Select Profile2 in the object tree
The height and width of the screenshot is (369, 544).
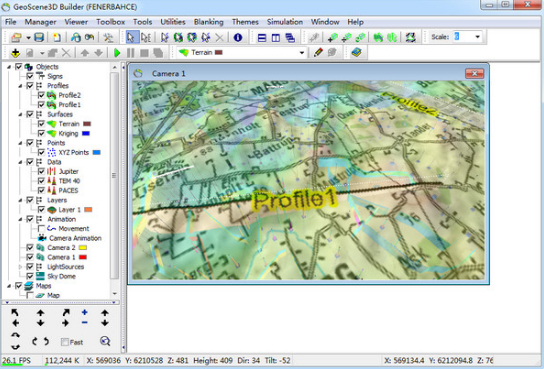point(69,95)
